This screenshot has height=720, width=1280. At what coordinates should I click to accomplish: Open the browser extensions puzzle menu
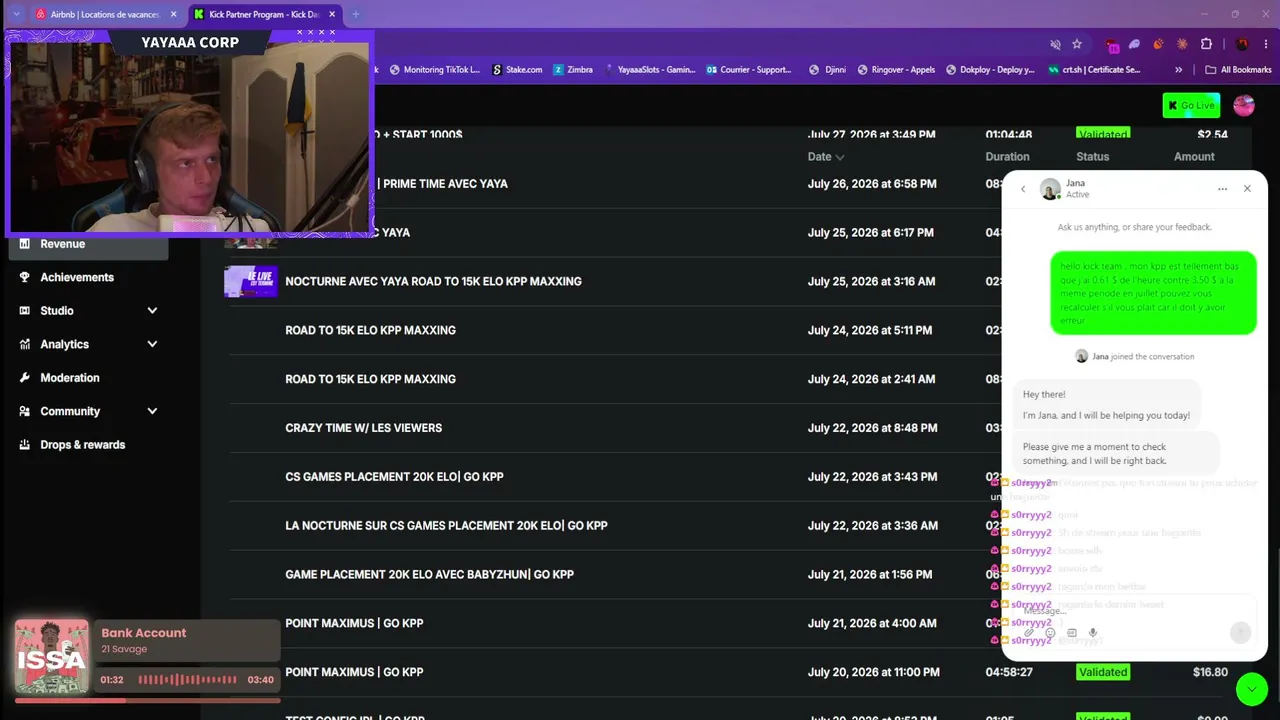click(x=1206, y=44)
